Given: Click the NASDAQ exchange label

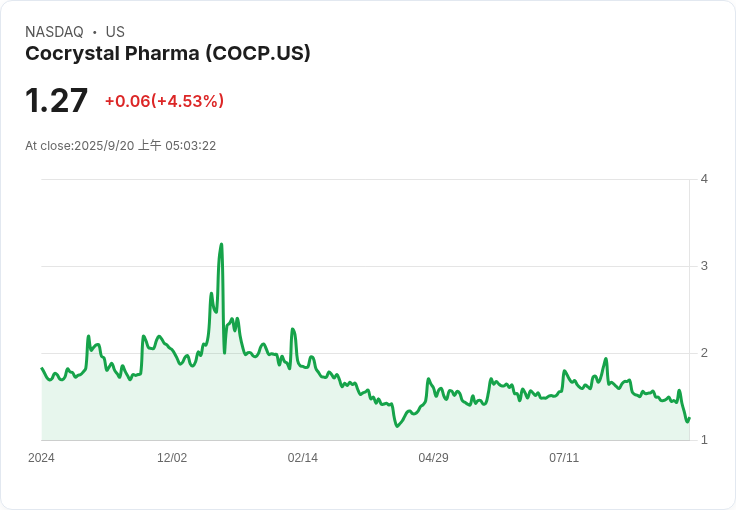Looking at the screenshot, I should click(54, 32).
